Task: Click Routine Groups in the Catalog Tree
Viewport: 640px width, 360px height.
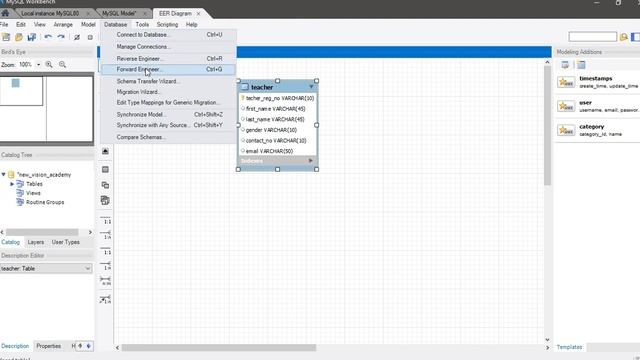Action: (x=45, y=202)
